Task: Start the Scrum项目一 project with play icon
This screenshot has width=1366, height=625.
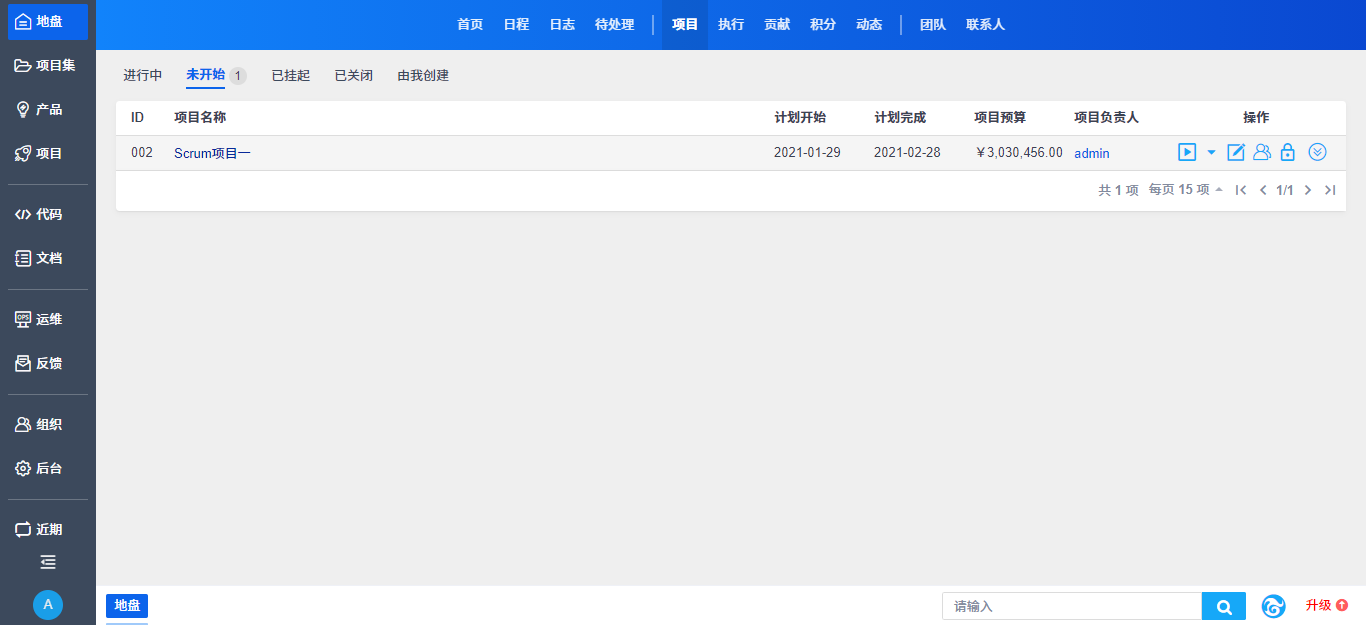Action: [x=1187, y=153]
